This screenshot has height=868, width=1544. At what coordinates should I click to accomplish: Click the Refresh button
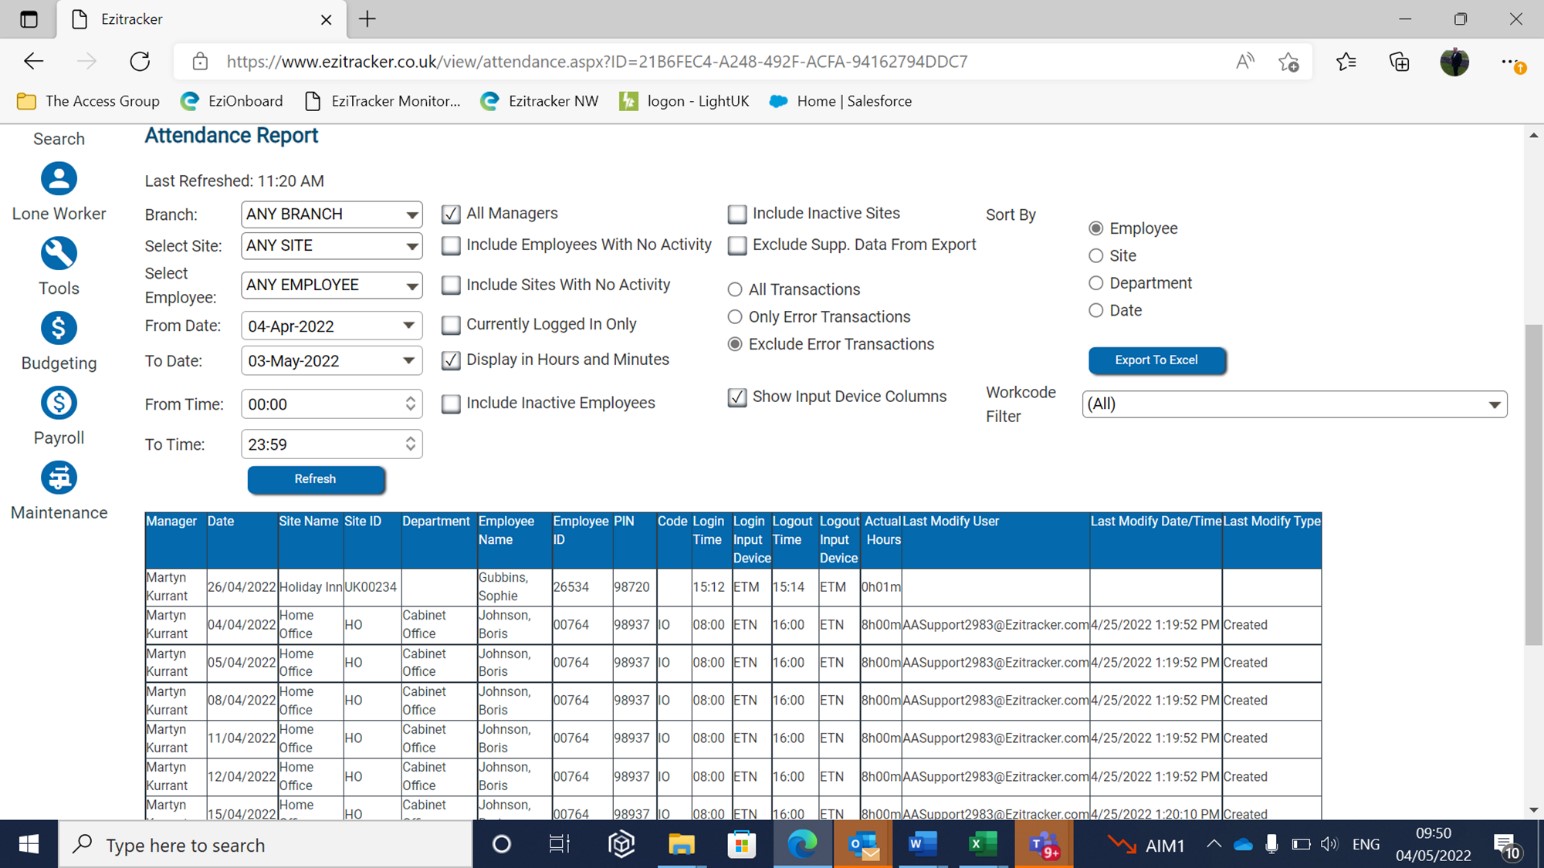tap(315, 479)
